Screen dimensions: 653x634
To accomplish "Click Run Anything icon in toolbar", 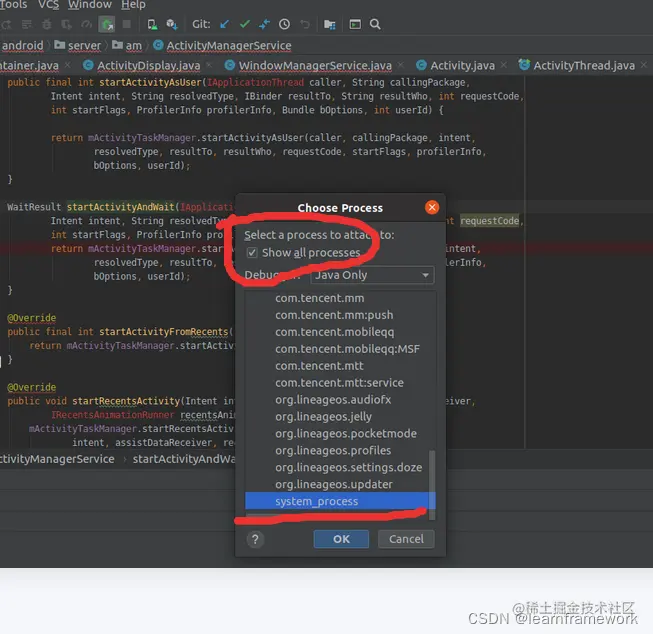I will click(355, 24).
